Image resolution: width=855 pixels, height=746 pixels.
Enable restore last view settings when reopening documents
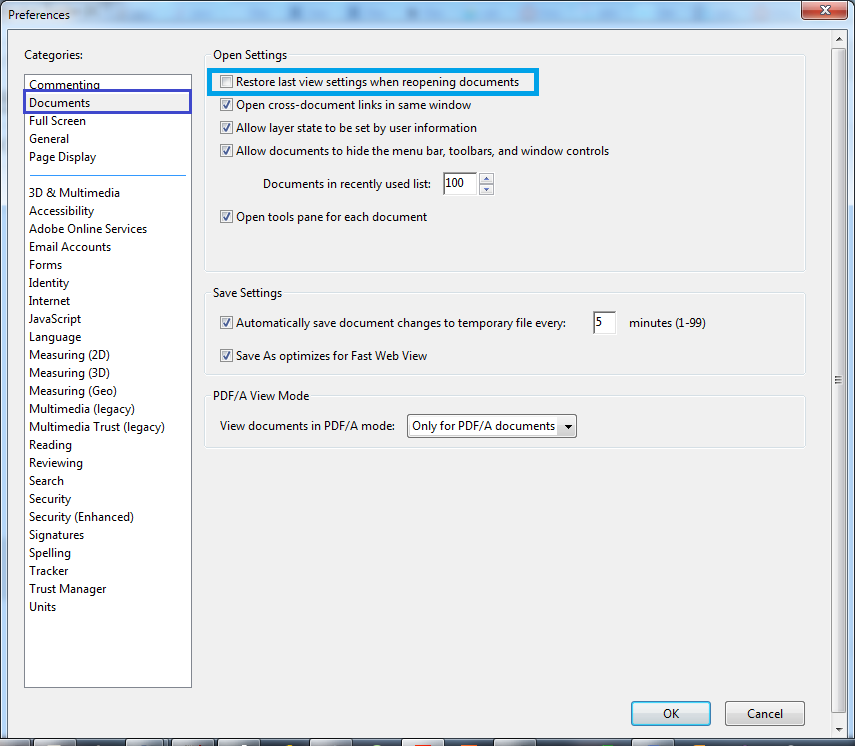pyautogui.click(x=226, y=81)
